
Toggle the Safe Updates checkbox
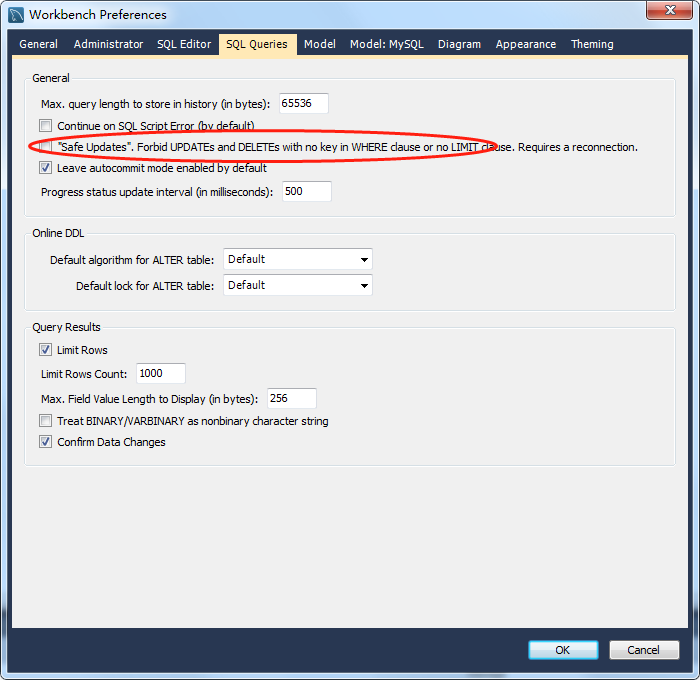click(x=45, y=147)
